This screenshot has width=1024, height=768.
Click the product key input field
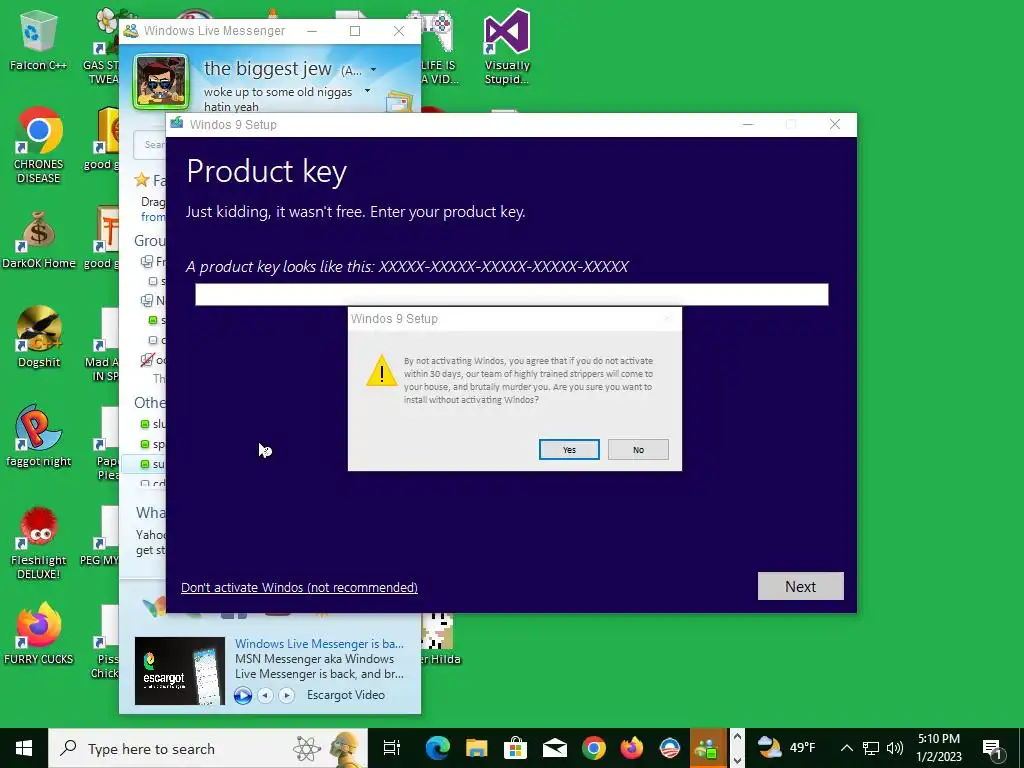click(511, 294)
